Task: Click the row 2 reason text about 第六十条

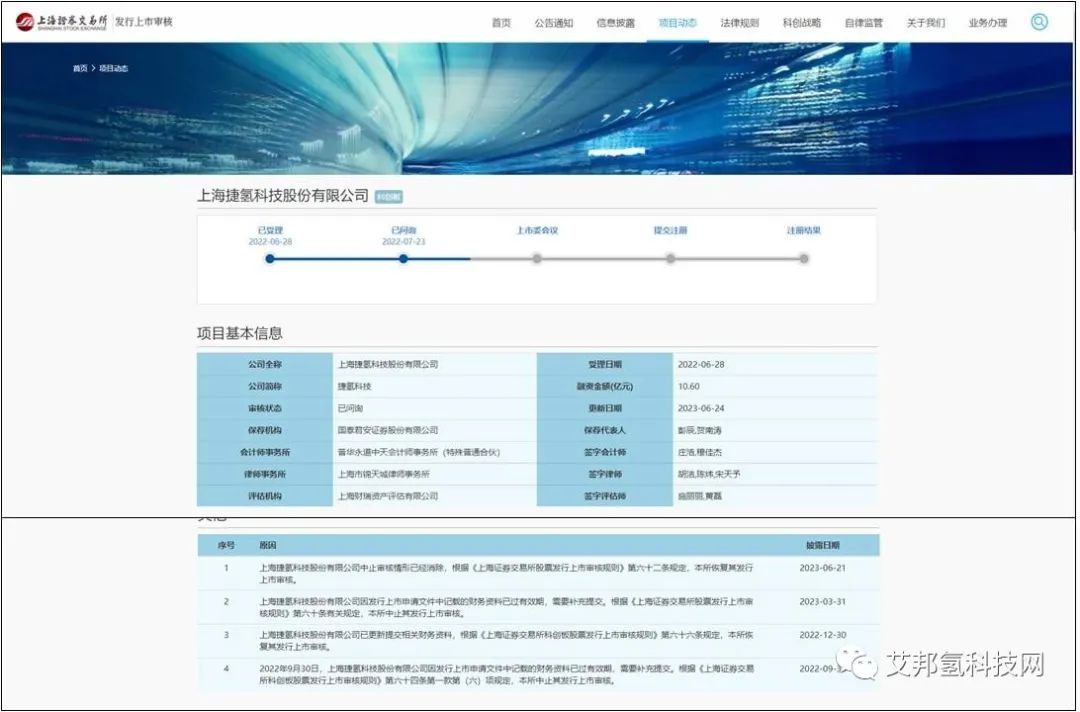Action: point(506,607)
